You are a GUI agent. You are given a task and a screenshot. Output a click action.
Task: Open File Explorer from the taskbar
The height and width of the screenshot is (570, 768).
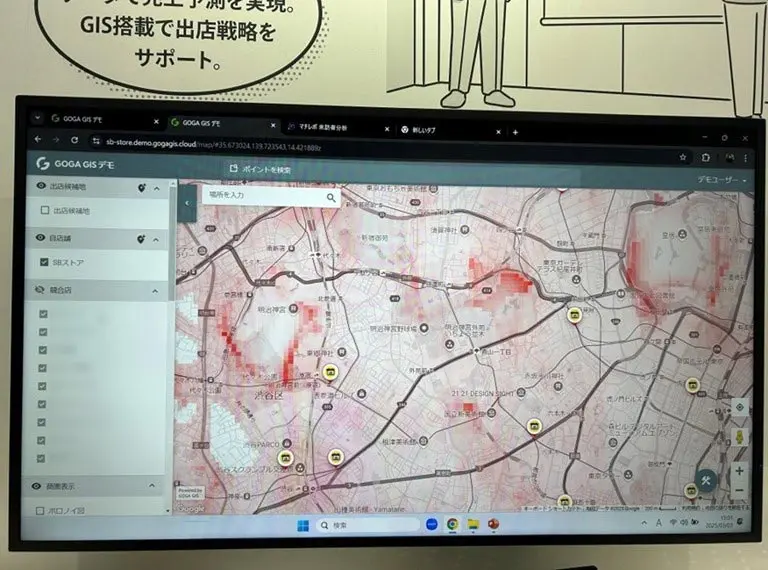pos(473,524)
